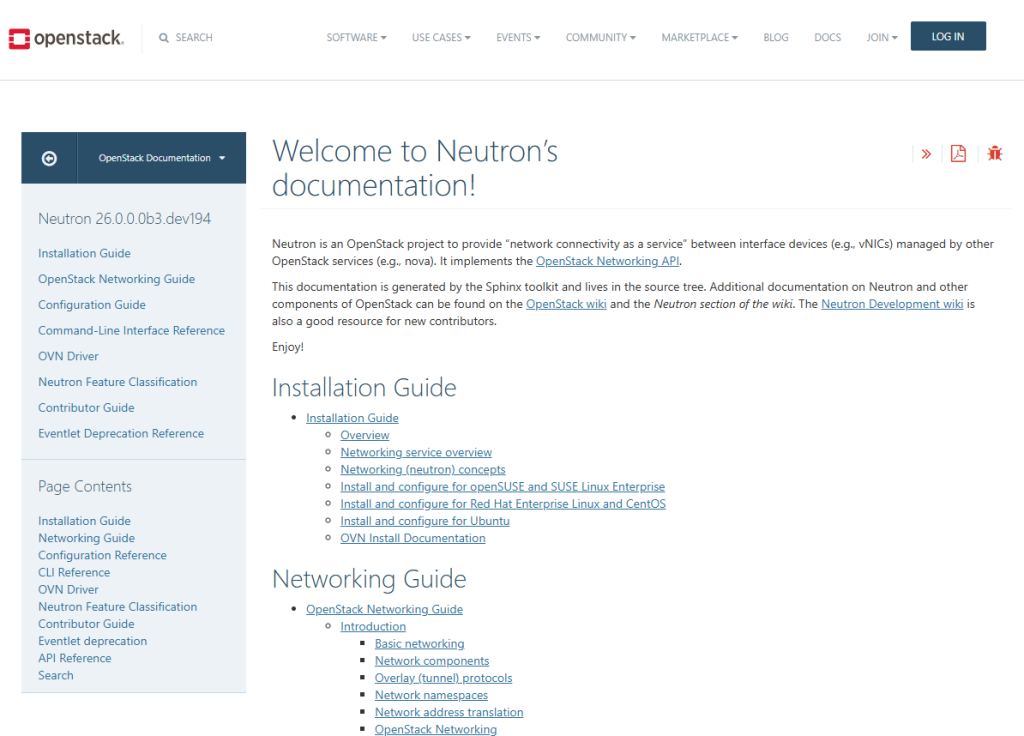Screen dimensions: 1024x736
Task: Open Neutron Feature Classification in sidebar navigation
Action: (118, 382)
